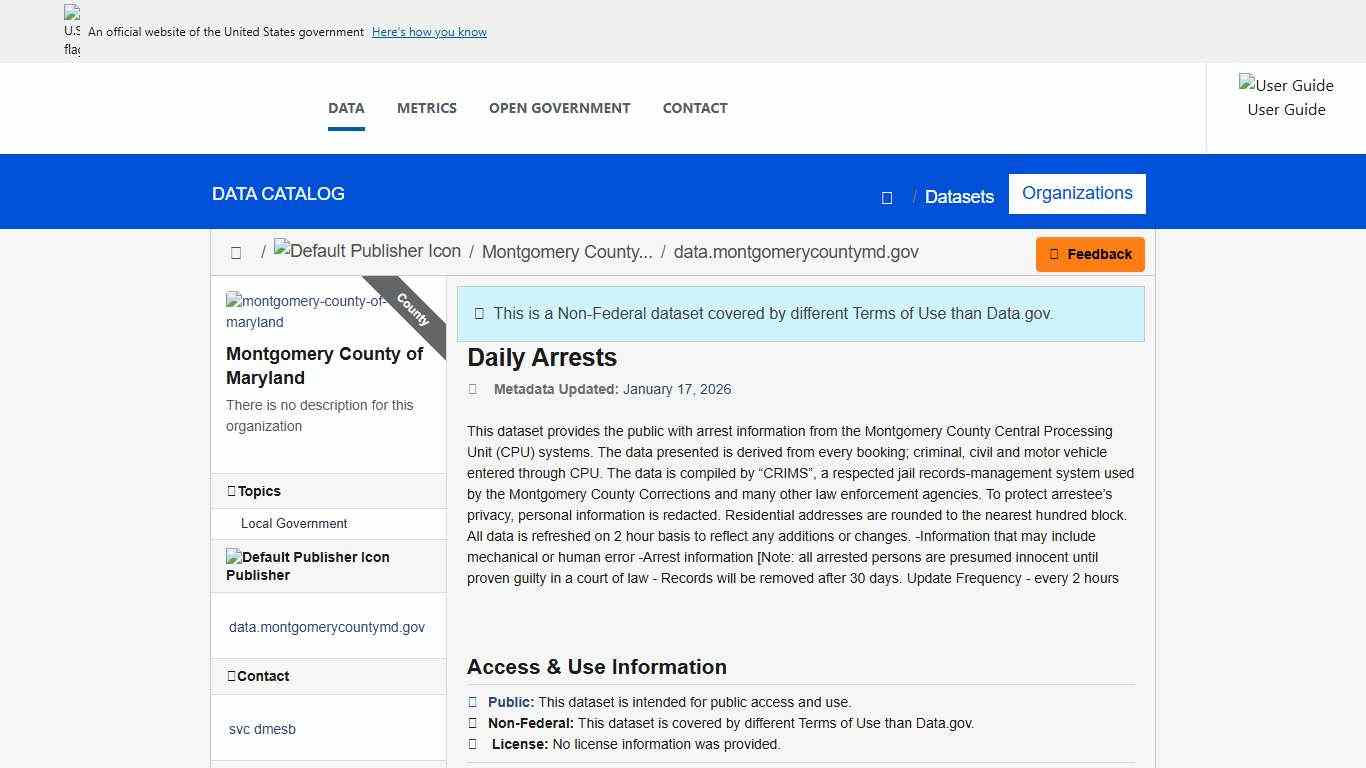Image resolution: width=1366 pixels, height=768 pixels.
Task: Click the Contact section icon
Action: (233, 676)
